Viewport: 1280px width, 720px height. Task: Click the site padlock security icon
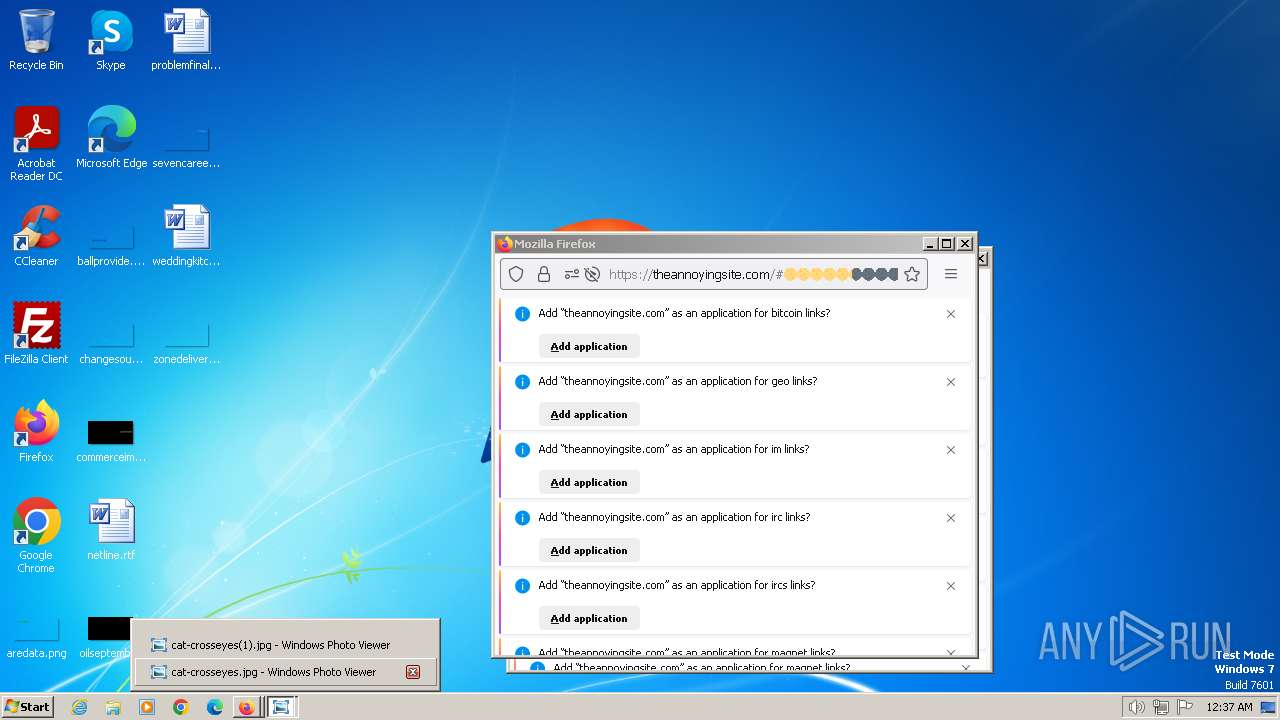[x=544, y=274]
